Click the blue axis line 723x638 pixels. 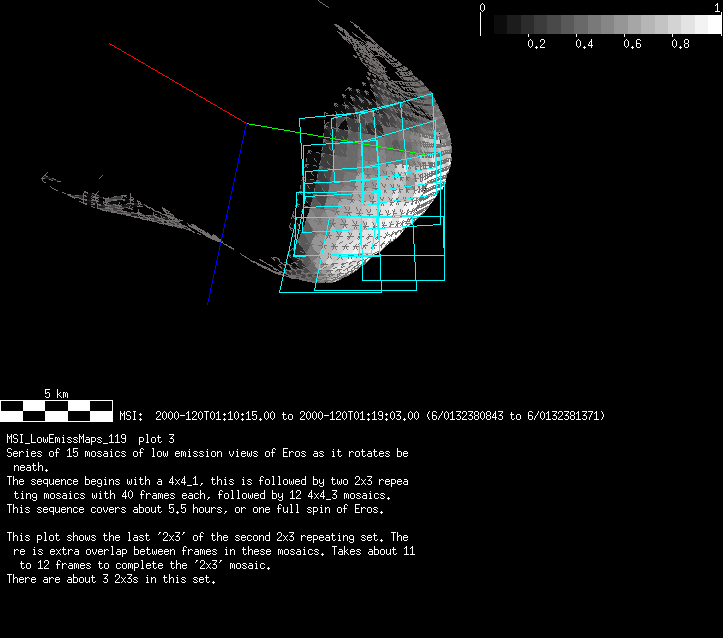click(227, 212)
